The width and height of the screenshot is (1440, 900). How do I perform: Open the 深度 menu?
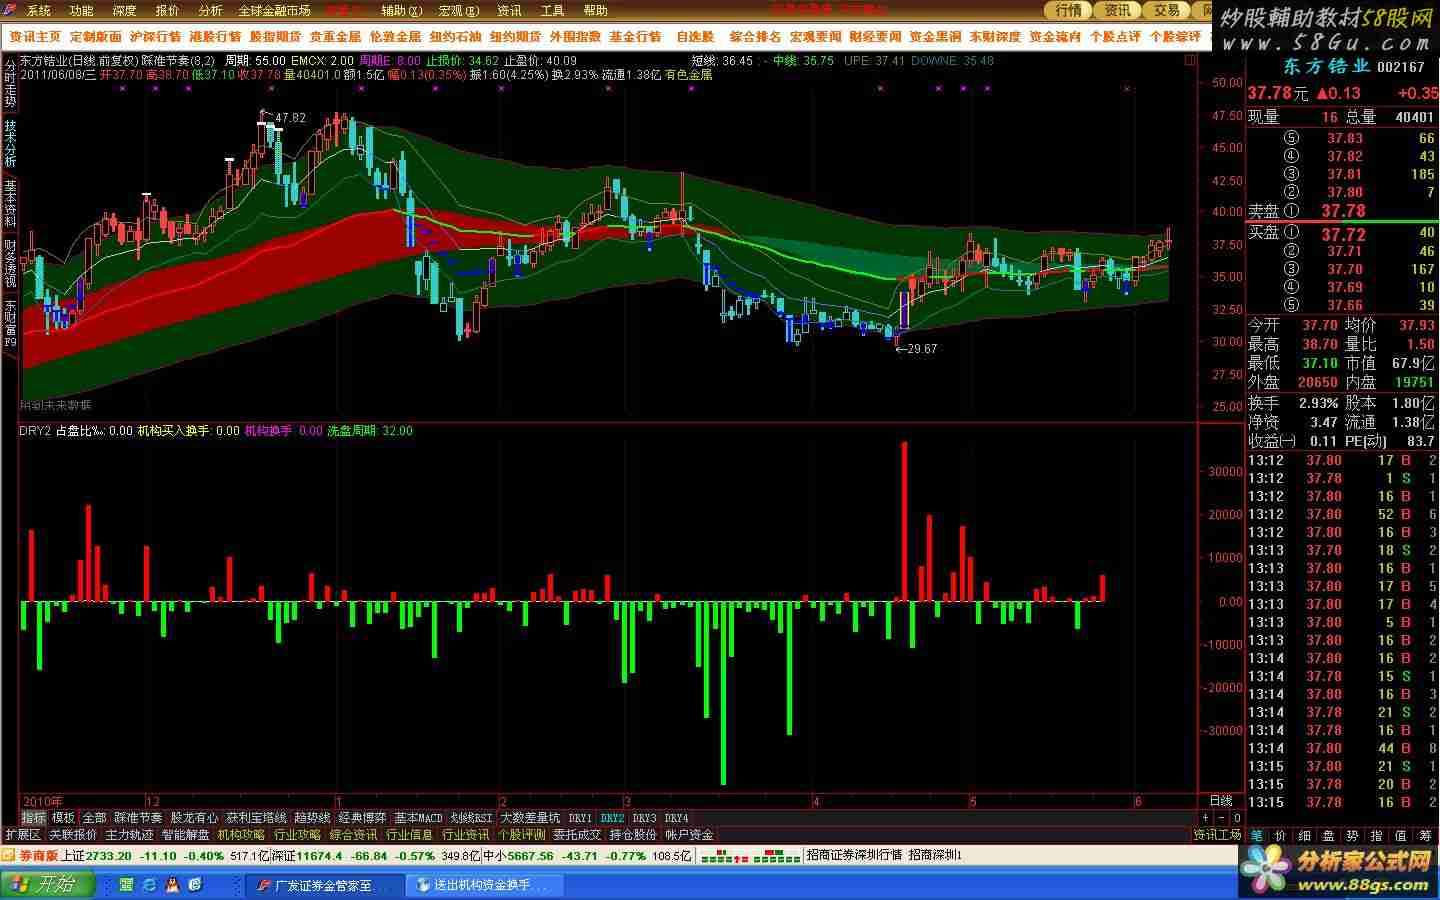pos(124,10)
